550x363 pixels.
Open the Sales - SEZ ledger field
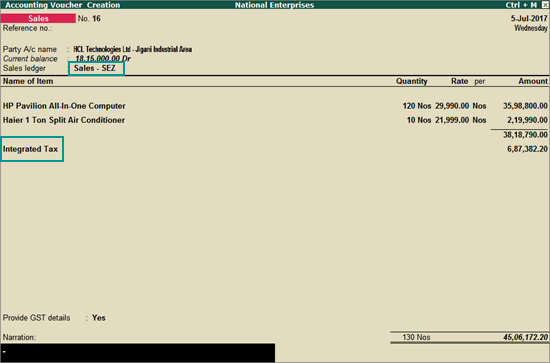(96, 68)
